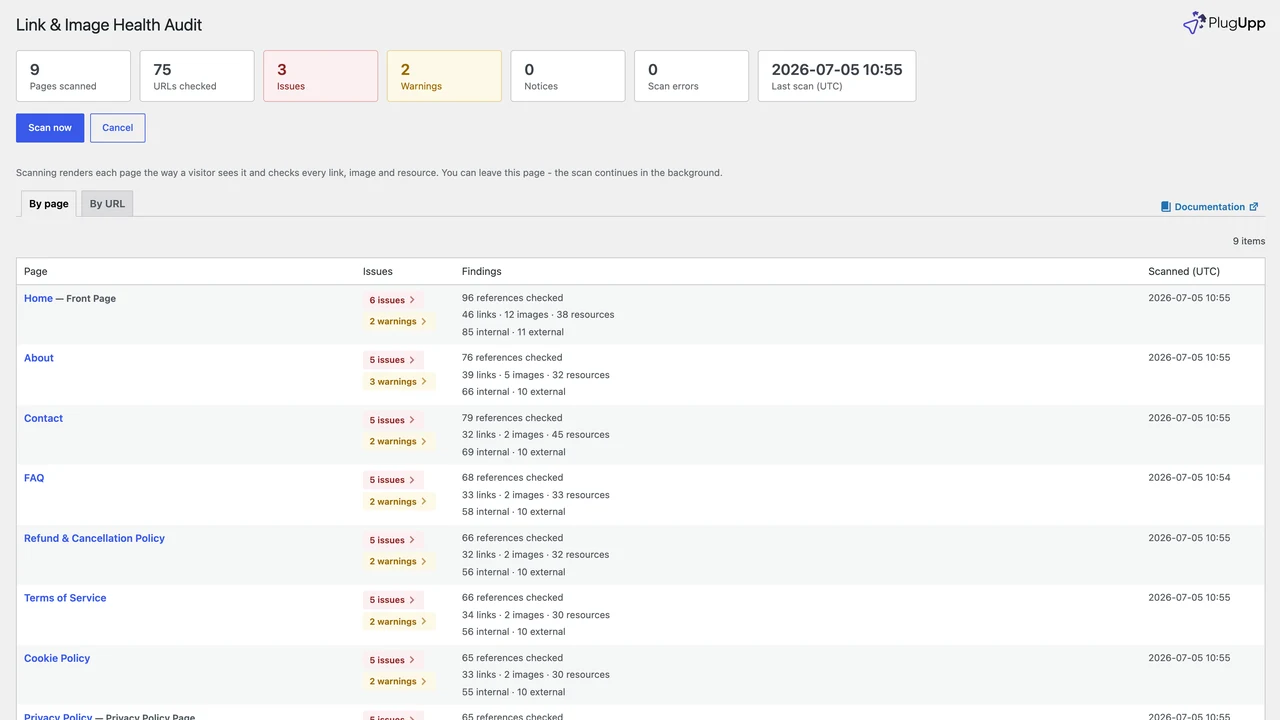The height and width of the screenshot is (720, 1280).
Task: Expand the 5 issues badge for FAQ
Action: pos(393,480)
